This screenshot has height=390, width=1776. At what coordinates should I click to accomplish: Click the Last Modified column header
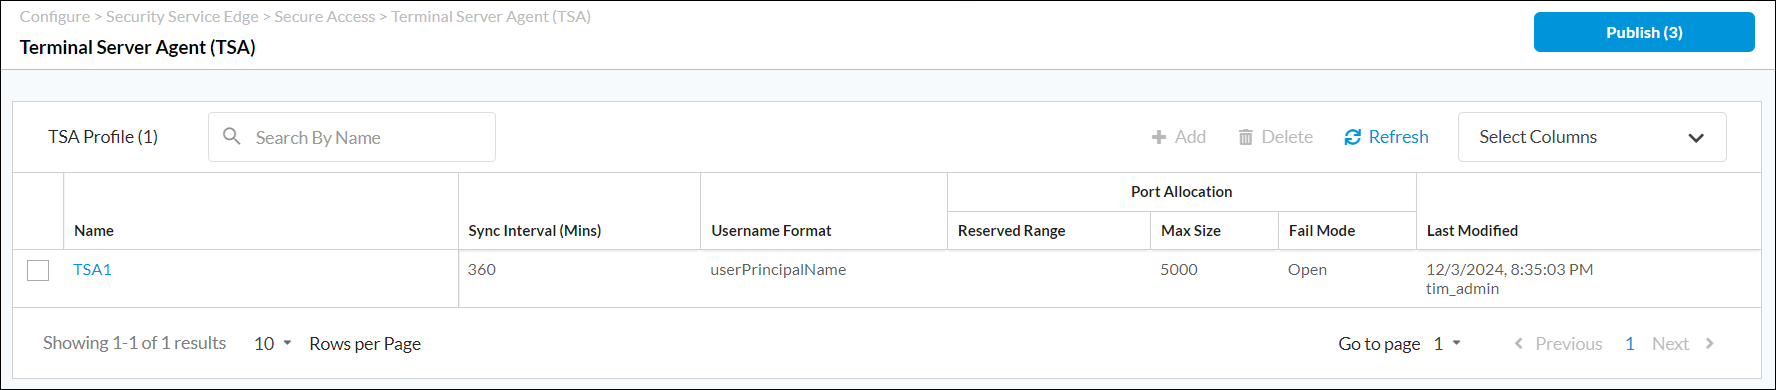(1472, 230)
